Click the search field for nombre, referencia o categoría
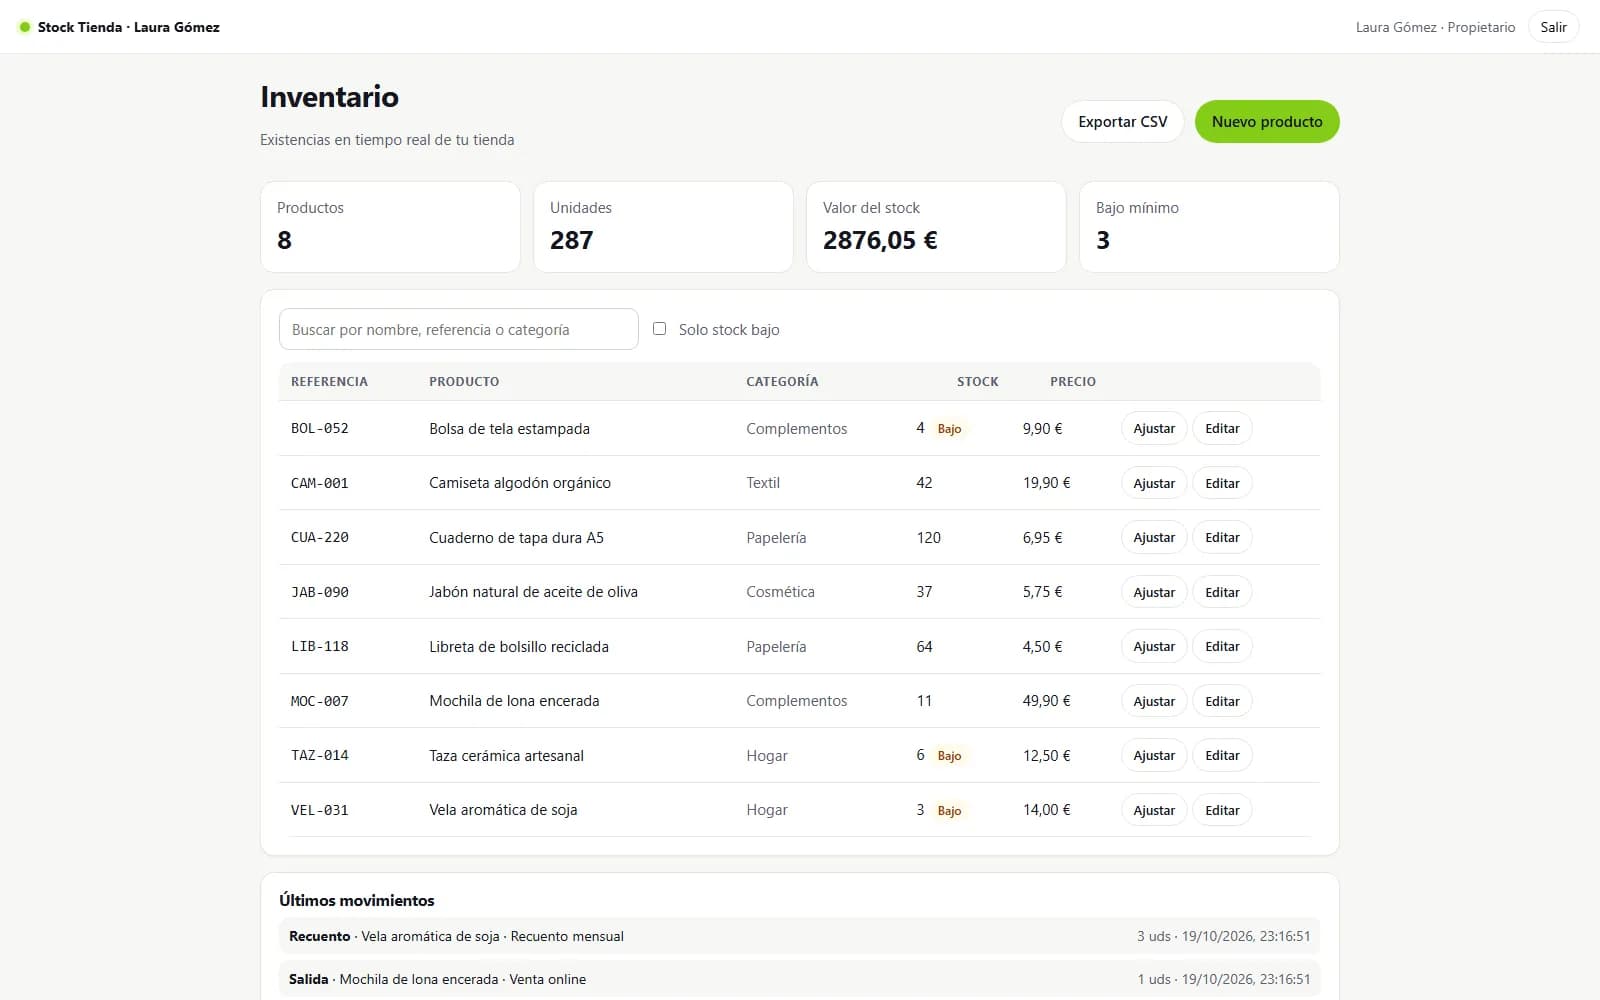The height and width of the screenshot is (1000, 1600). [459, 329]
